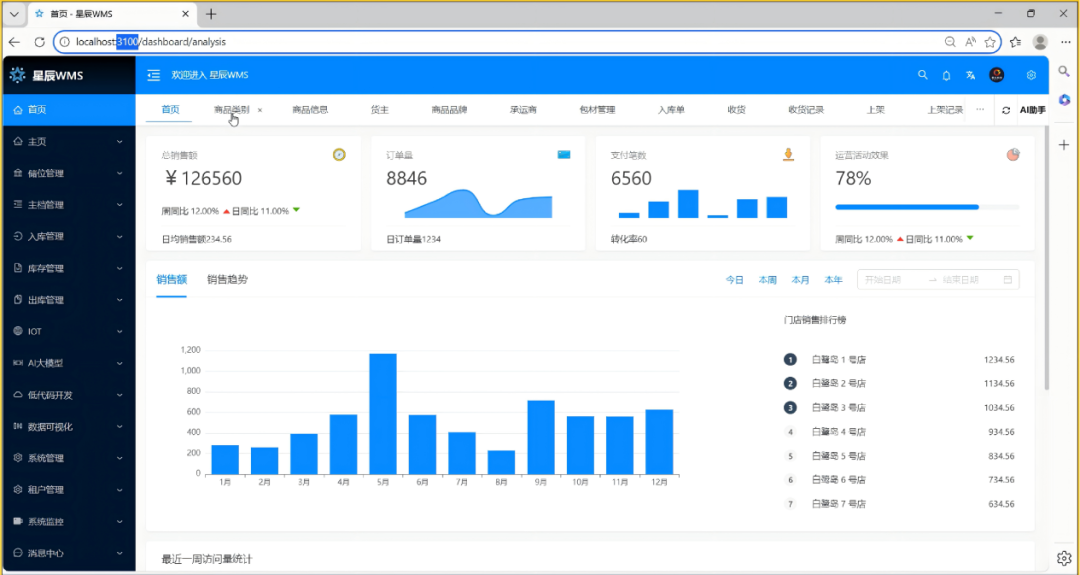Image resolution: width=1080 pixels, height=575 pixels.
Task: Click the refresh icon beside AI助手
Action: (x=1006, y=110)
